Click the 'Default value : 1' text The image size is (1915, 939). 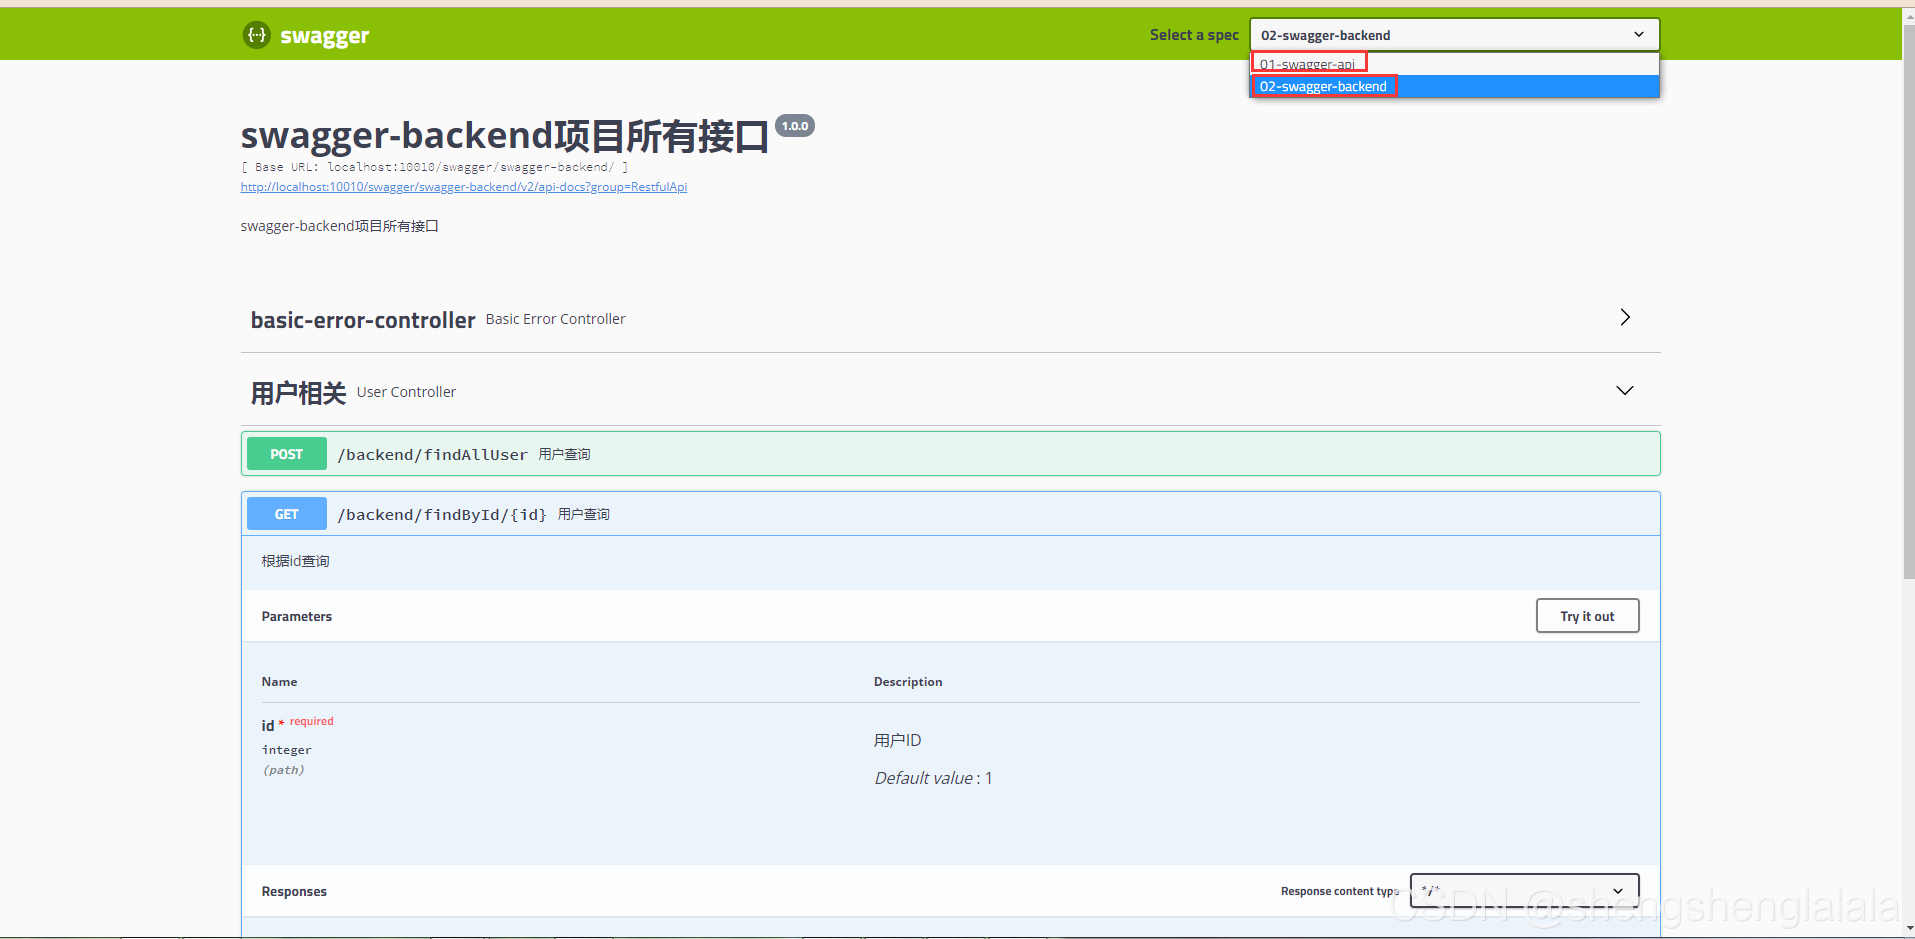click(x=934, y=778)
